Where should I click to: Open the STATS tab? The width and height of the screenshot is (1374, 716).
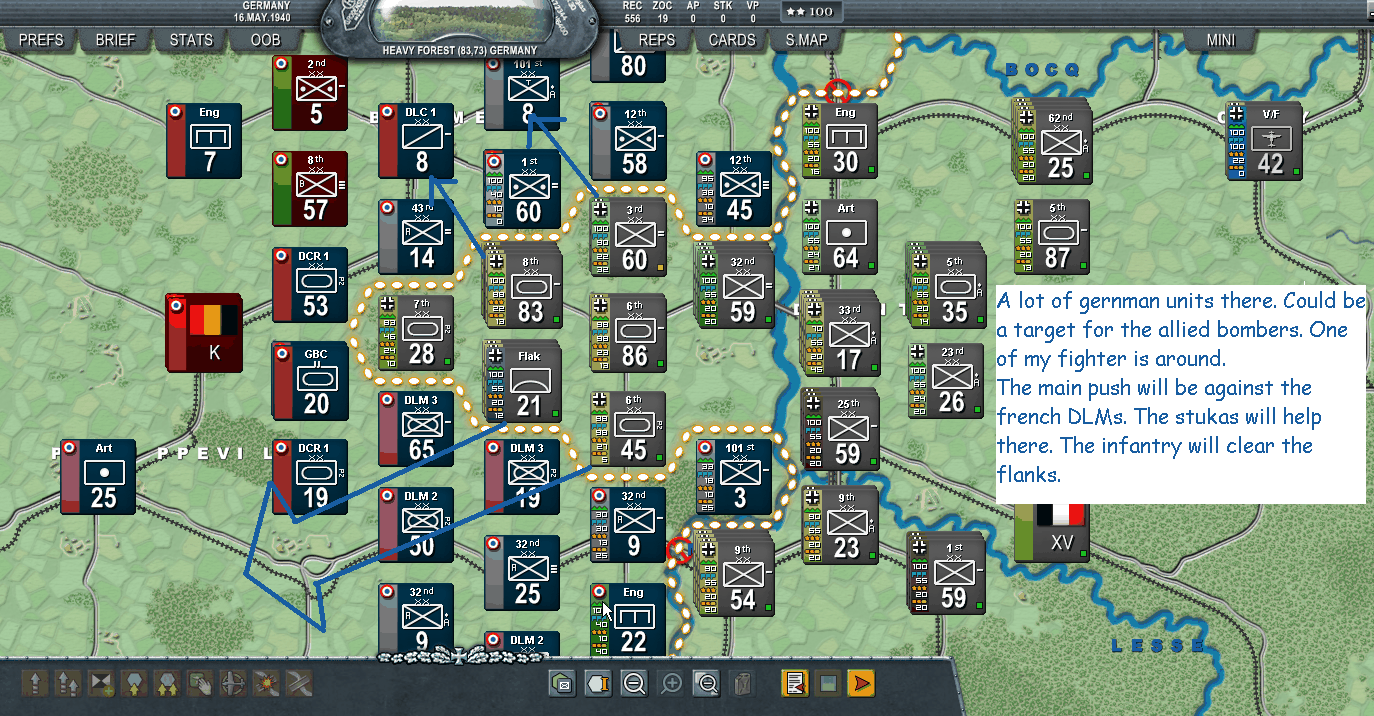click(191, 40)
